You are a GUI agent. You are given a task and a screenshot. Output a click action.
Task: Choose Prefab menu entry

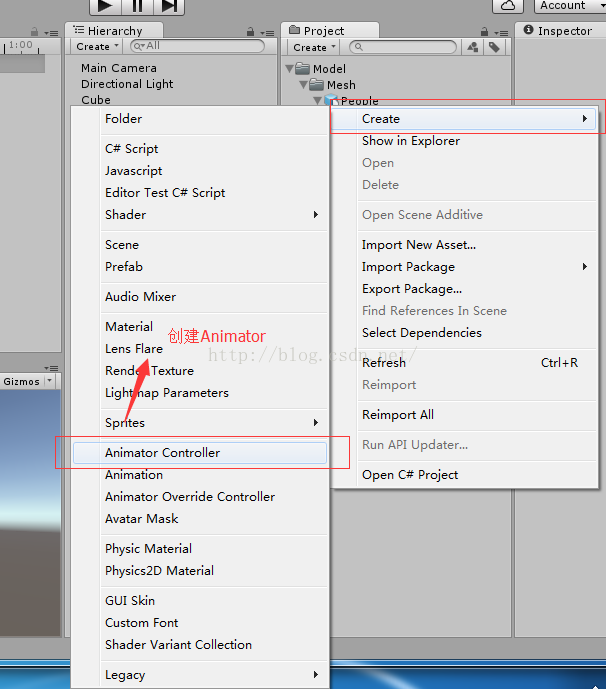tap(200, 267)
